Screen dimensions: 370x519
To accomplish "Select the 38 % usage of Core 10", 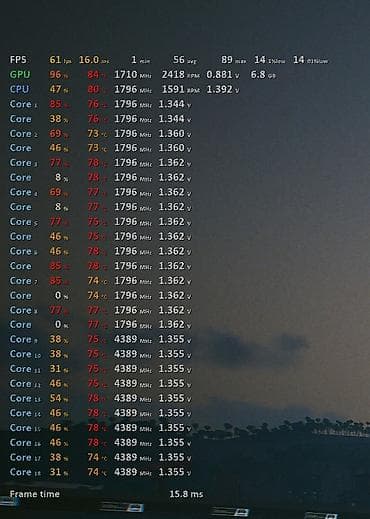I will 59,354.
